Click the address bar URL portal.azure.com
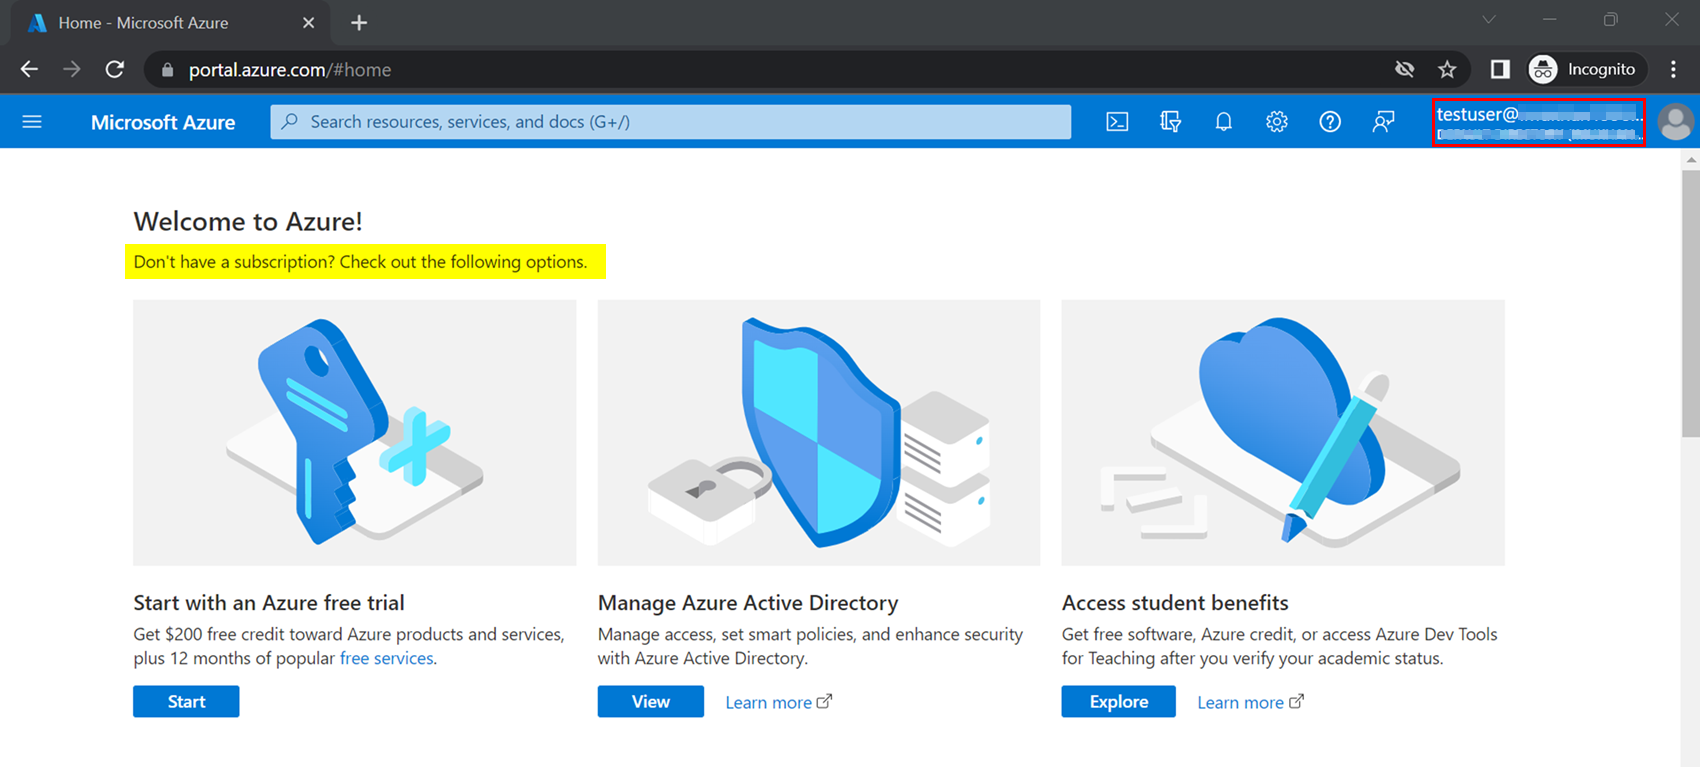Viewport: 1700px width, 767px height. tap(290, 70)
